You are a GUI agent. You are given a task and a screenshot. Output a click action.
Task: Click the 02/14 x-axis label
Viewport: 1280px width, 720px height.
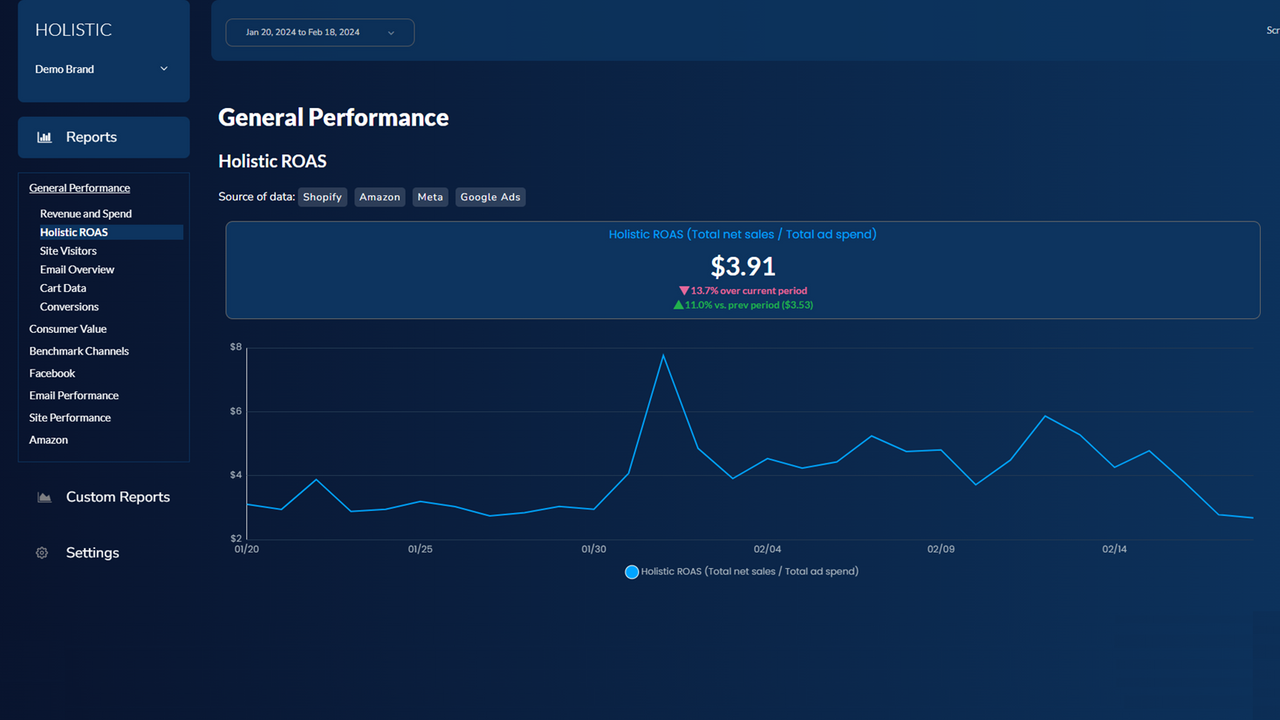pos(1115,549)
